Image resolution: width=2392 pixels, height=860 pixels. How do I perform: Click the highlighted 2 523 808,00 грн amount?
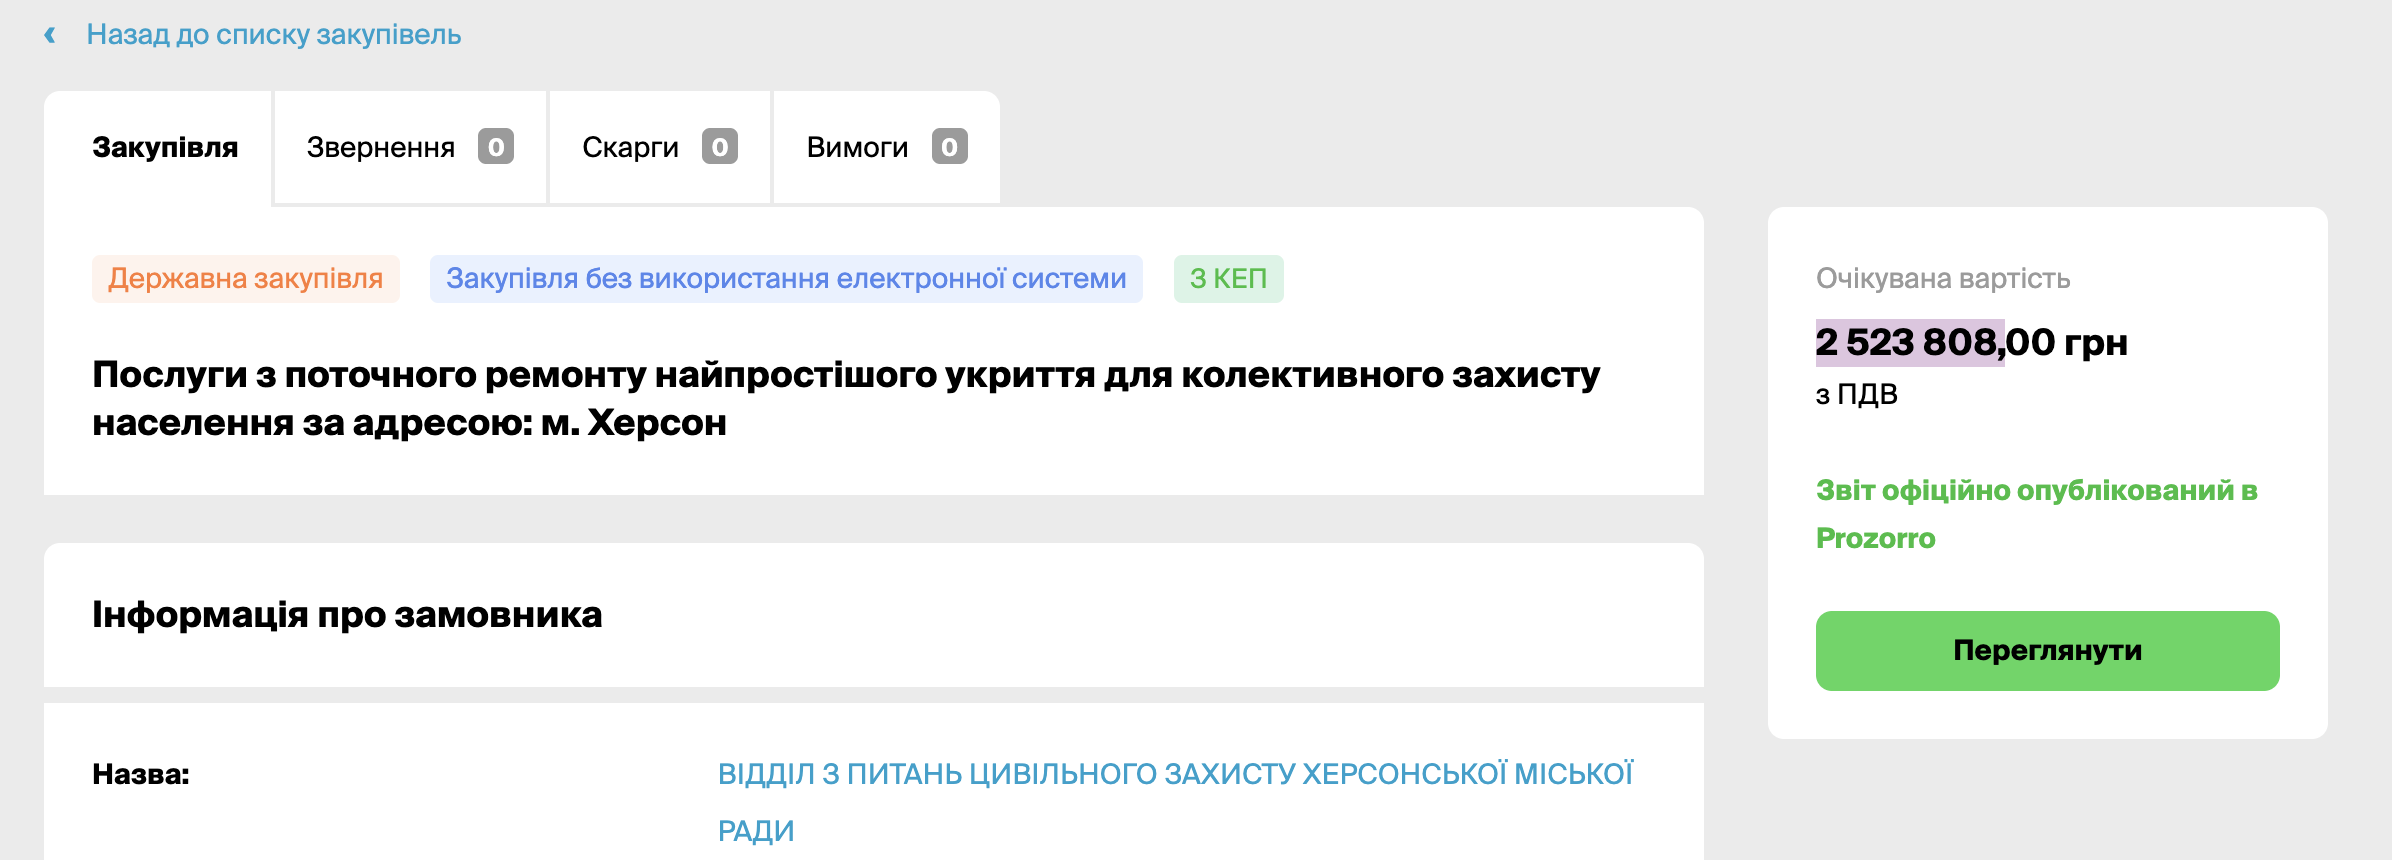click(x=1970, y=343)
